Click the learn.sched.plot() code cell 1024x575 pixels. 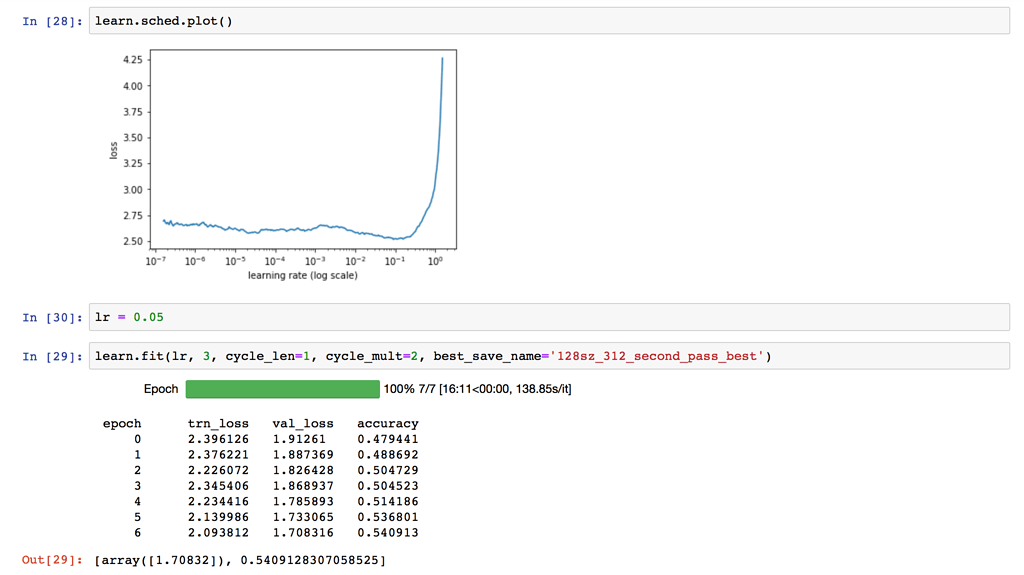click(x=548, y=21)
